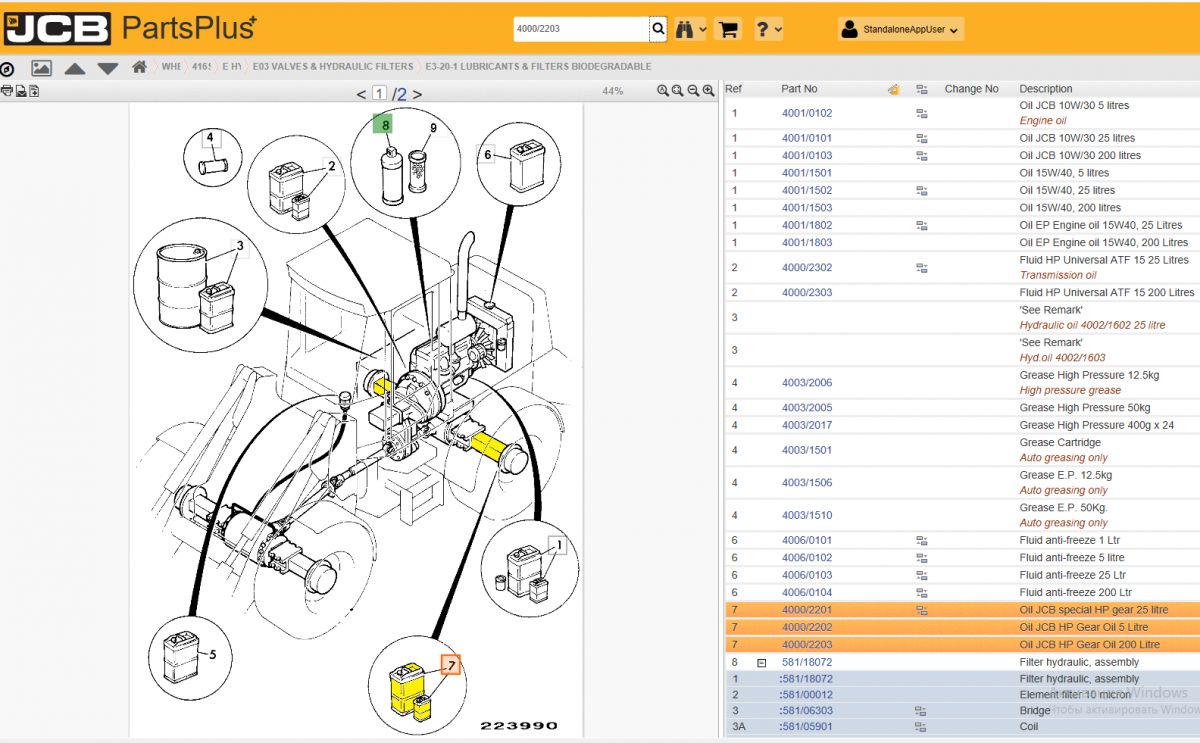Screen dimensions: 1200x743
Task: Open part number 581/18072 in row 8
Action: click(806, 662)
